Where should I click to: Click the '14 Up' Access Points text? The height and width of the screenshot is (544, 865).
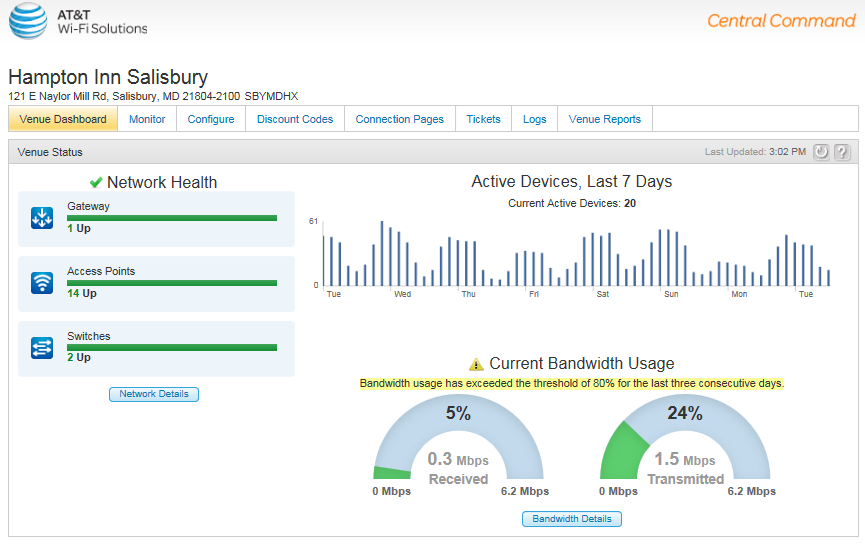[x=82, y=294]
